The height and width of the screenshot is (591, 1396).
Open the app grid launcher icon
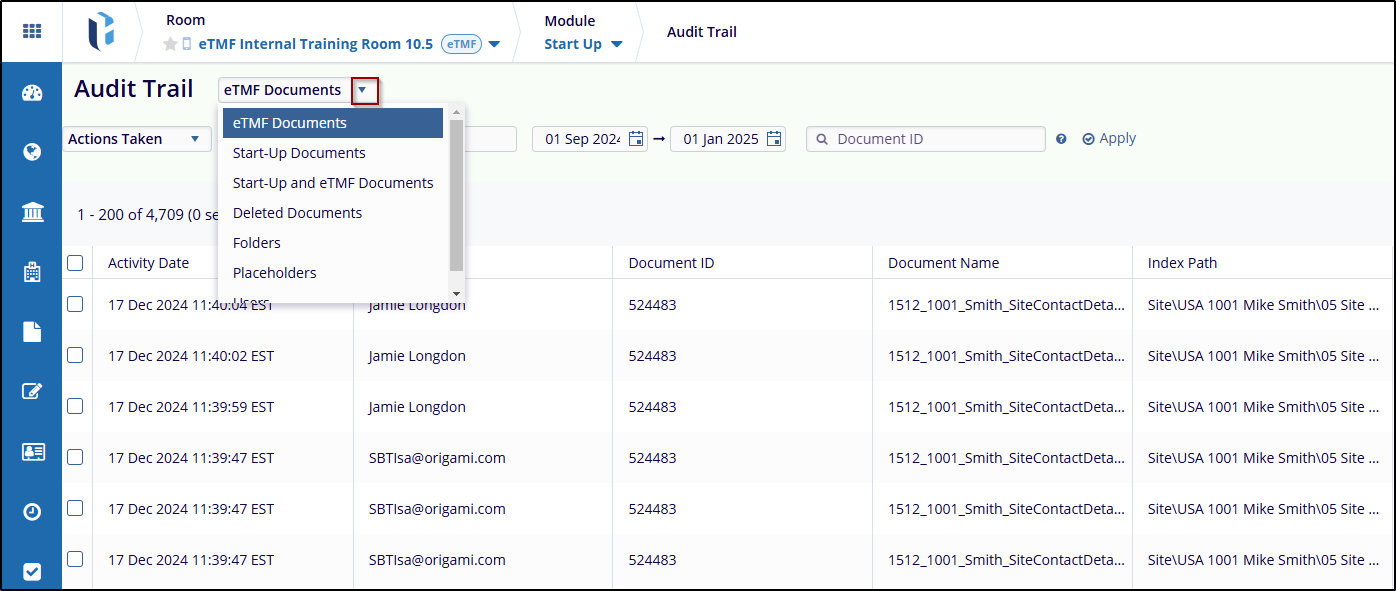pos(32,31)
